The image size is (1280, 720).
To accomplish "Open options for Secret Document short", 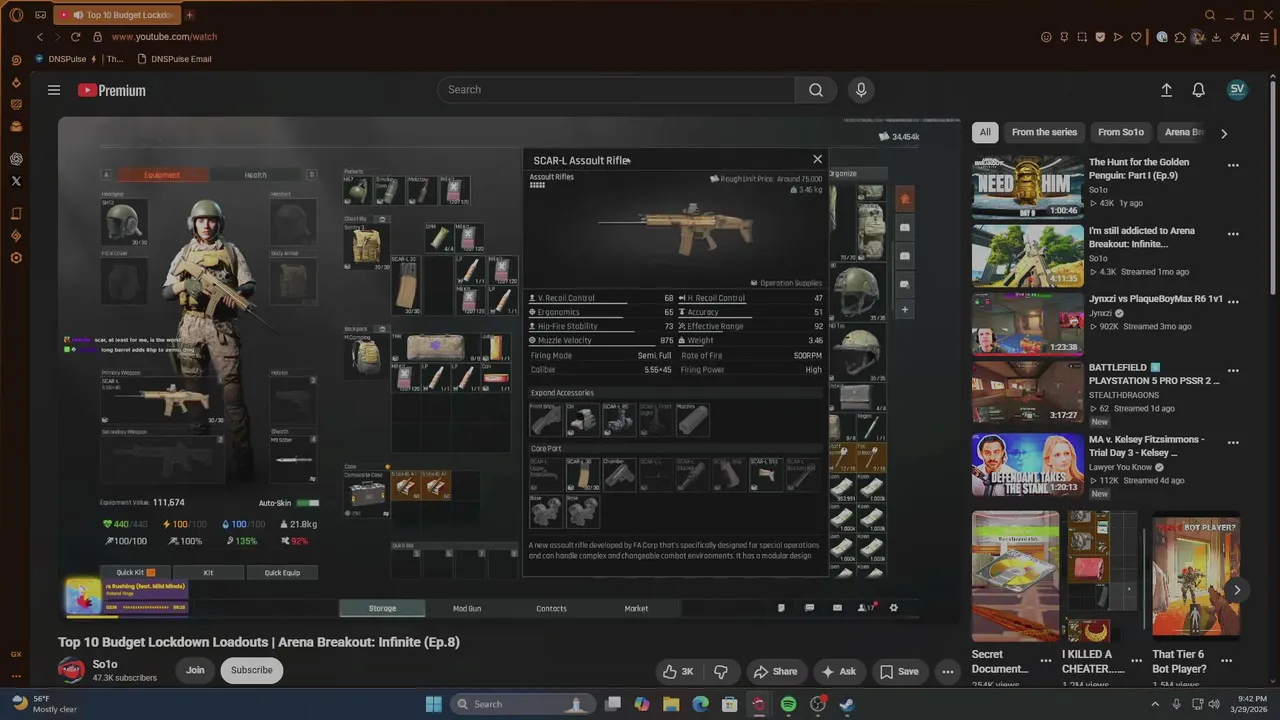I will tap(1046, 661).
